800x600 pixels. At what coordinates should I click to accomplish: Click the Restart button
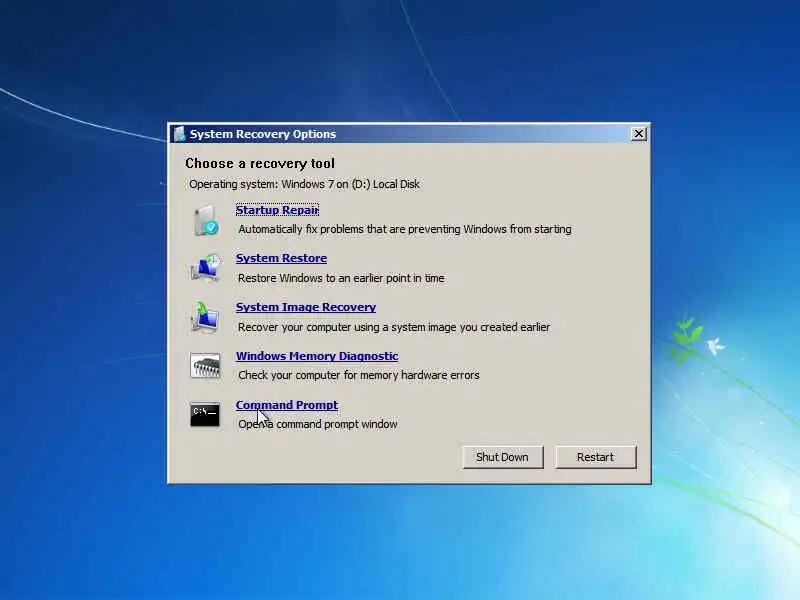point(595,457)
